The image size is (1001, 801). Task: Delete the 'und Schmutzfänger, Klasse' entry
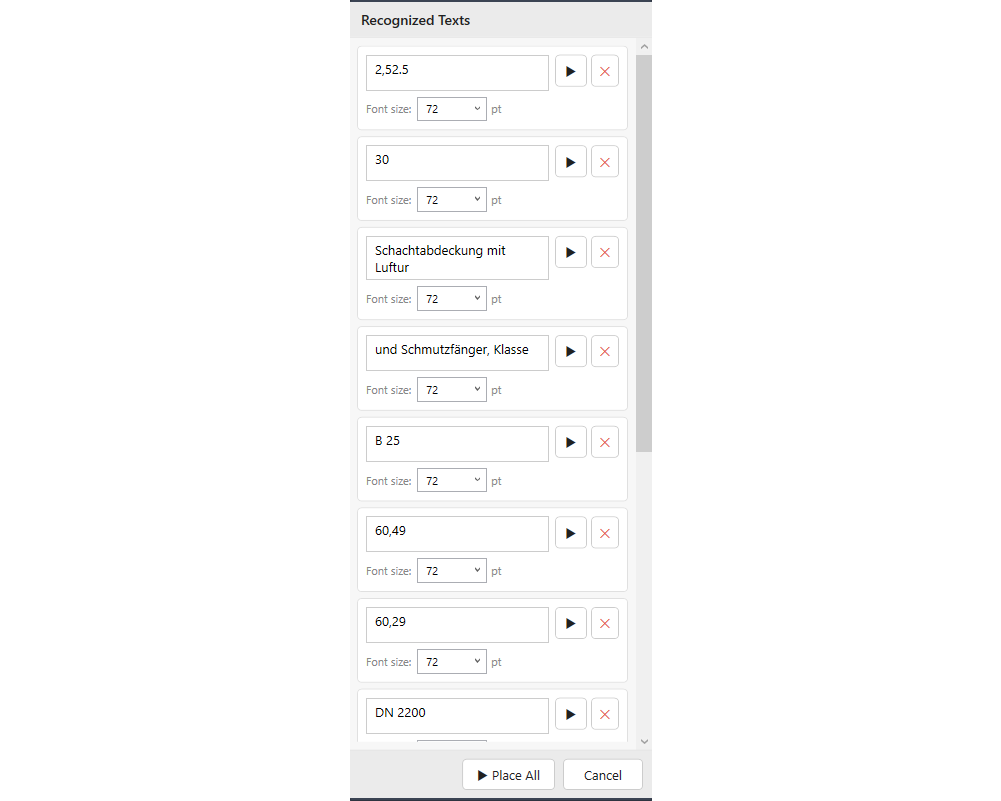click(x=605, y=351)
